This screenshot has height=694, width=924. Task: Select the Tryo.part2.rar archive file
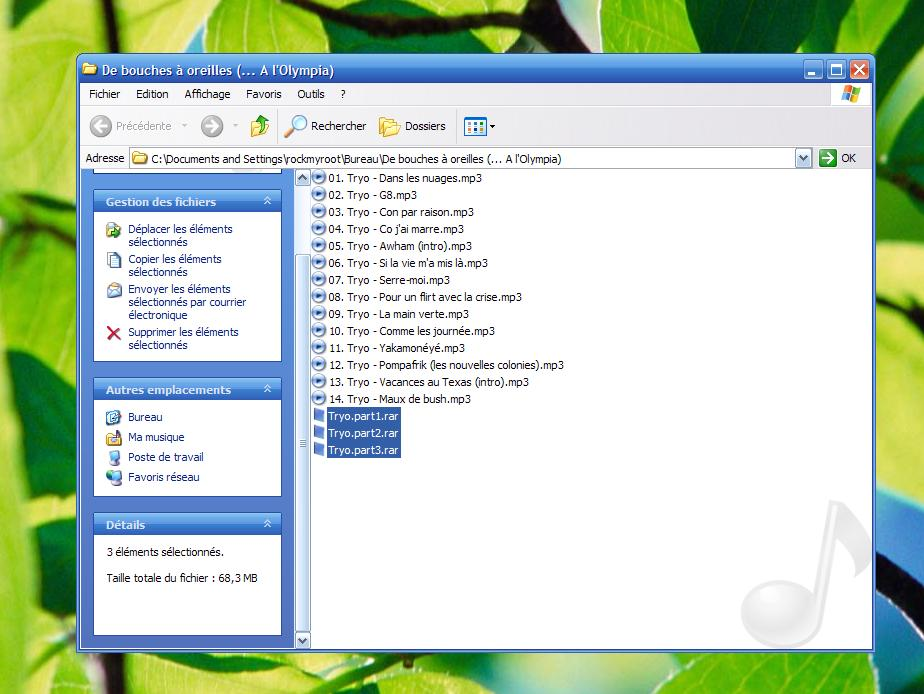pyautogui.click(x=363, y=433)
